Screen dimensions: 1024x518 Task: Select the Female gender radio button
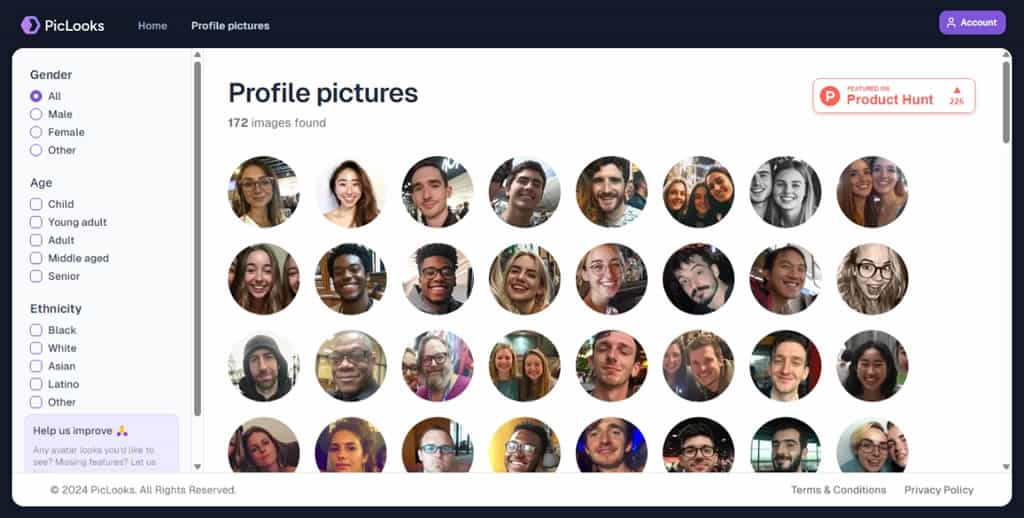pos(36,132)
